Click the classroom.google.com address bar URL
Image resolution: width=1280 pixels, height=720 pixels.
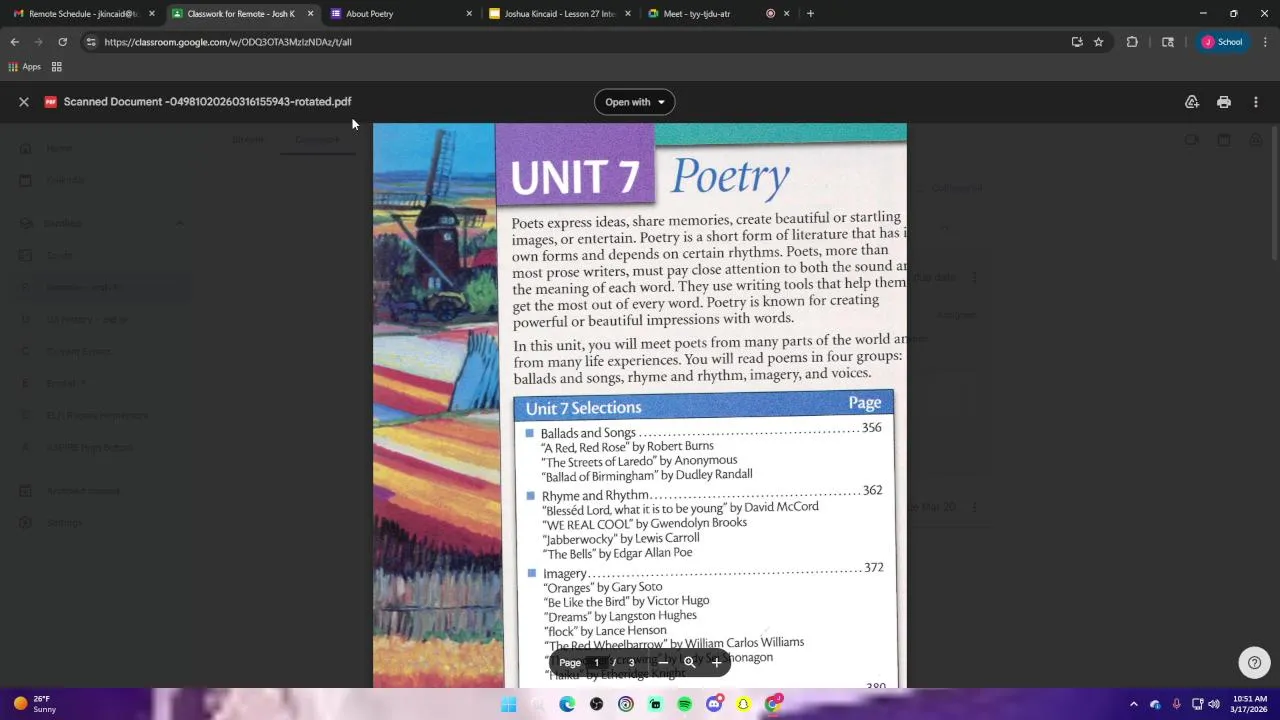coord(228,42)
